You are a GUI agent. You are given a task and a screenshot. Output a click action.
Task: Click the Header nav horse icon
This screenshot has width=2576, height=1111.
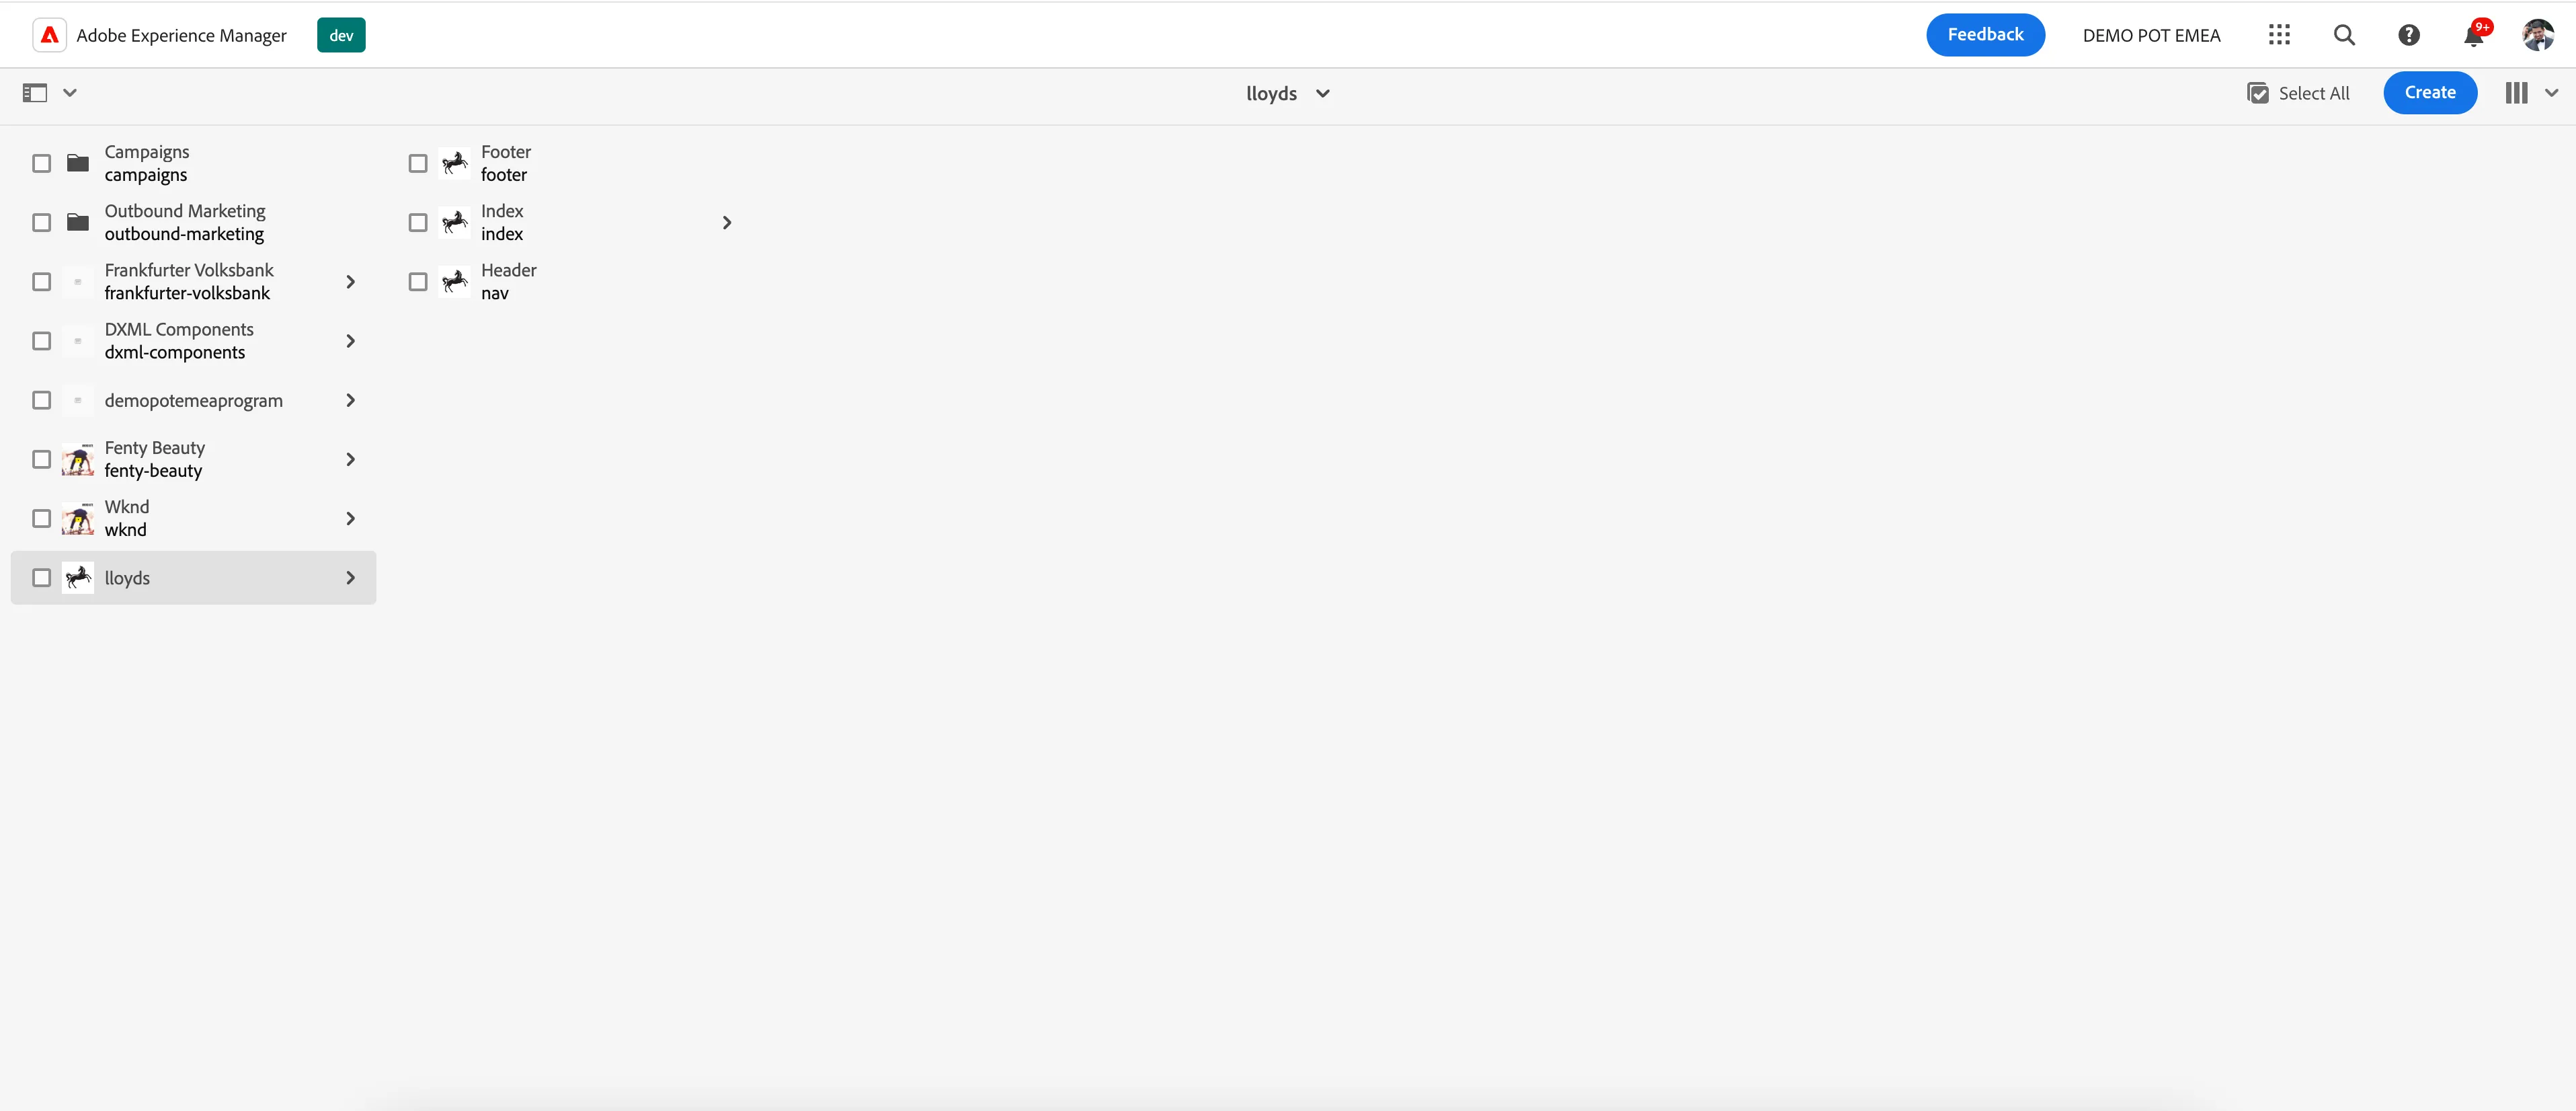click(455, 281)
